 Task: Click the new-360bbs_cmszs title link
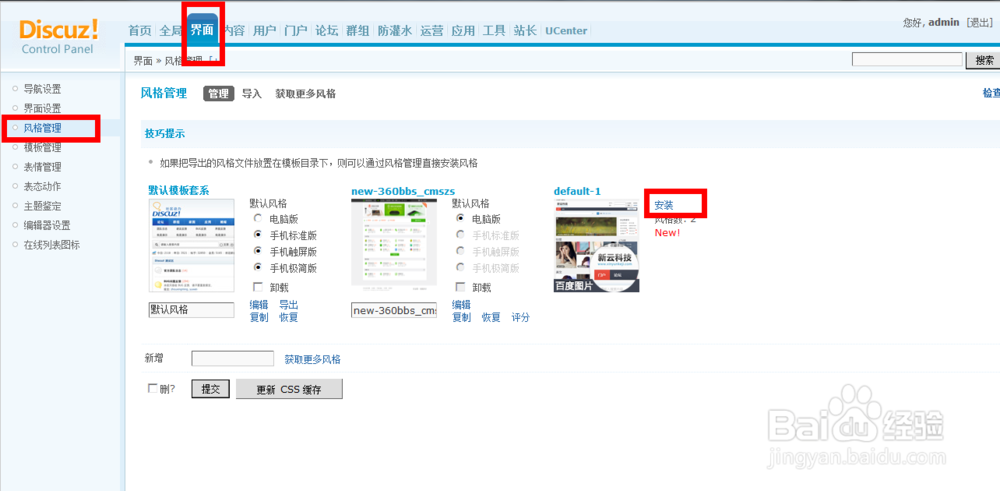coord(403,191)
